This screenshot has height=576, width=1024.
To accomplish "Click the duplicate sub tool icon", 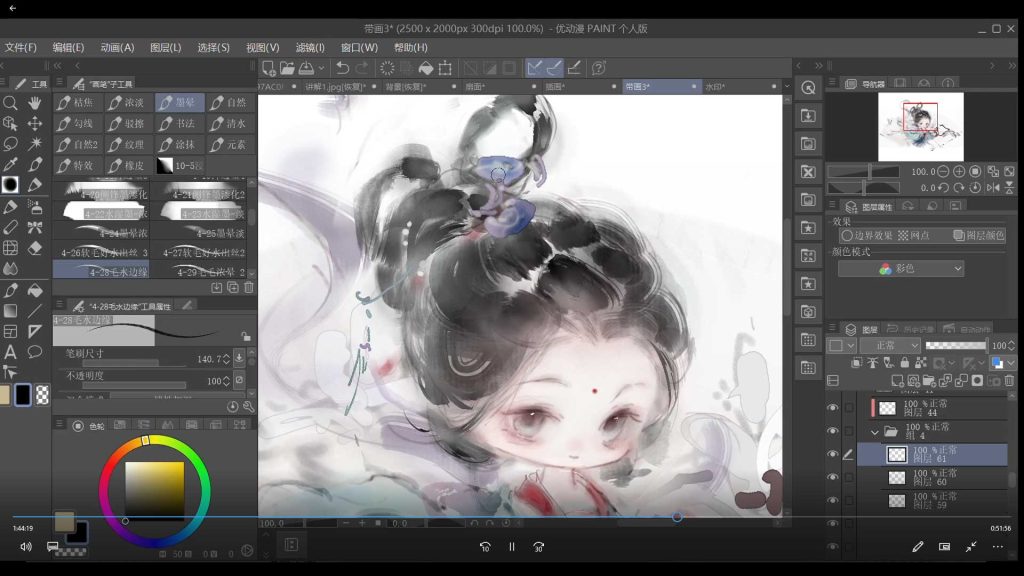I will (x=233, y=287).
